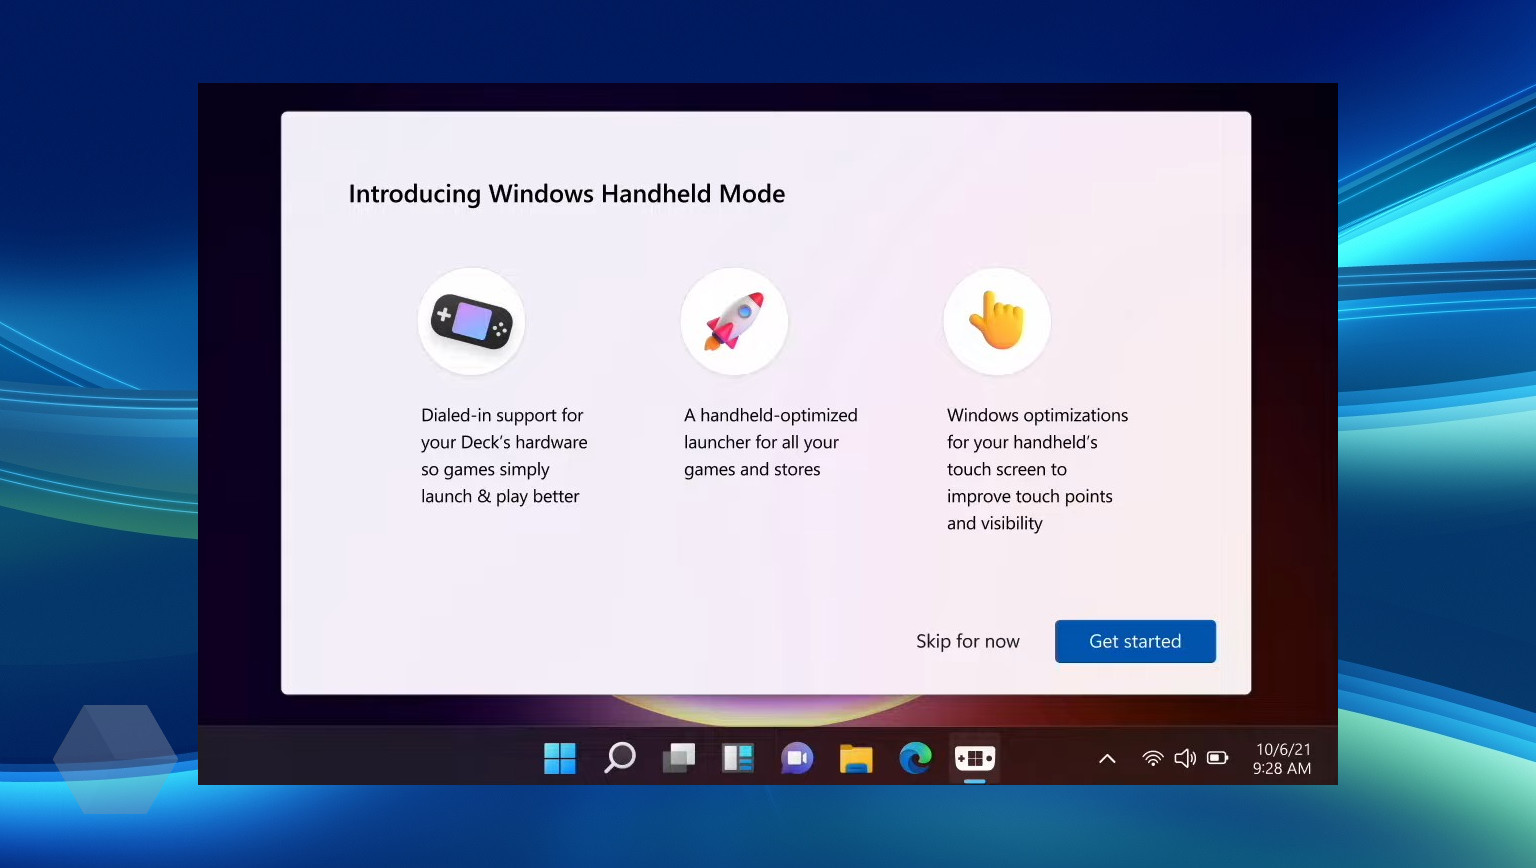Click the pointing hand touch icon
The image size is (1536, 868).
(x=997, y=321)
